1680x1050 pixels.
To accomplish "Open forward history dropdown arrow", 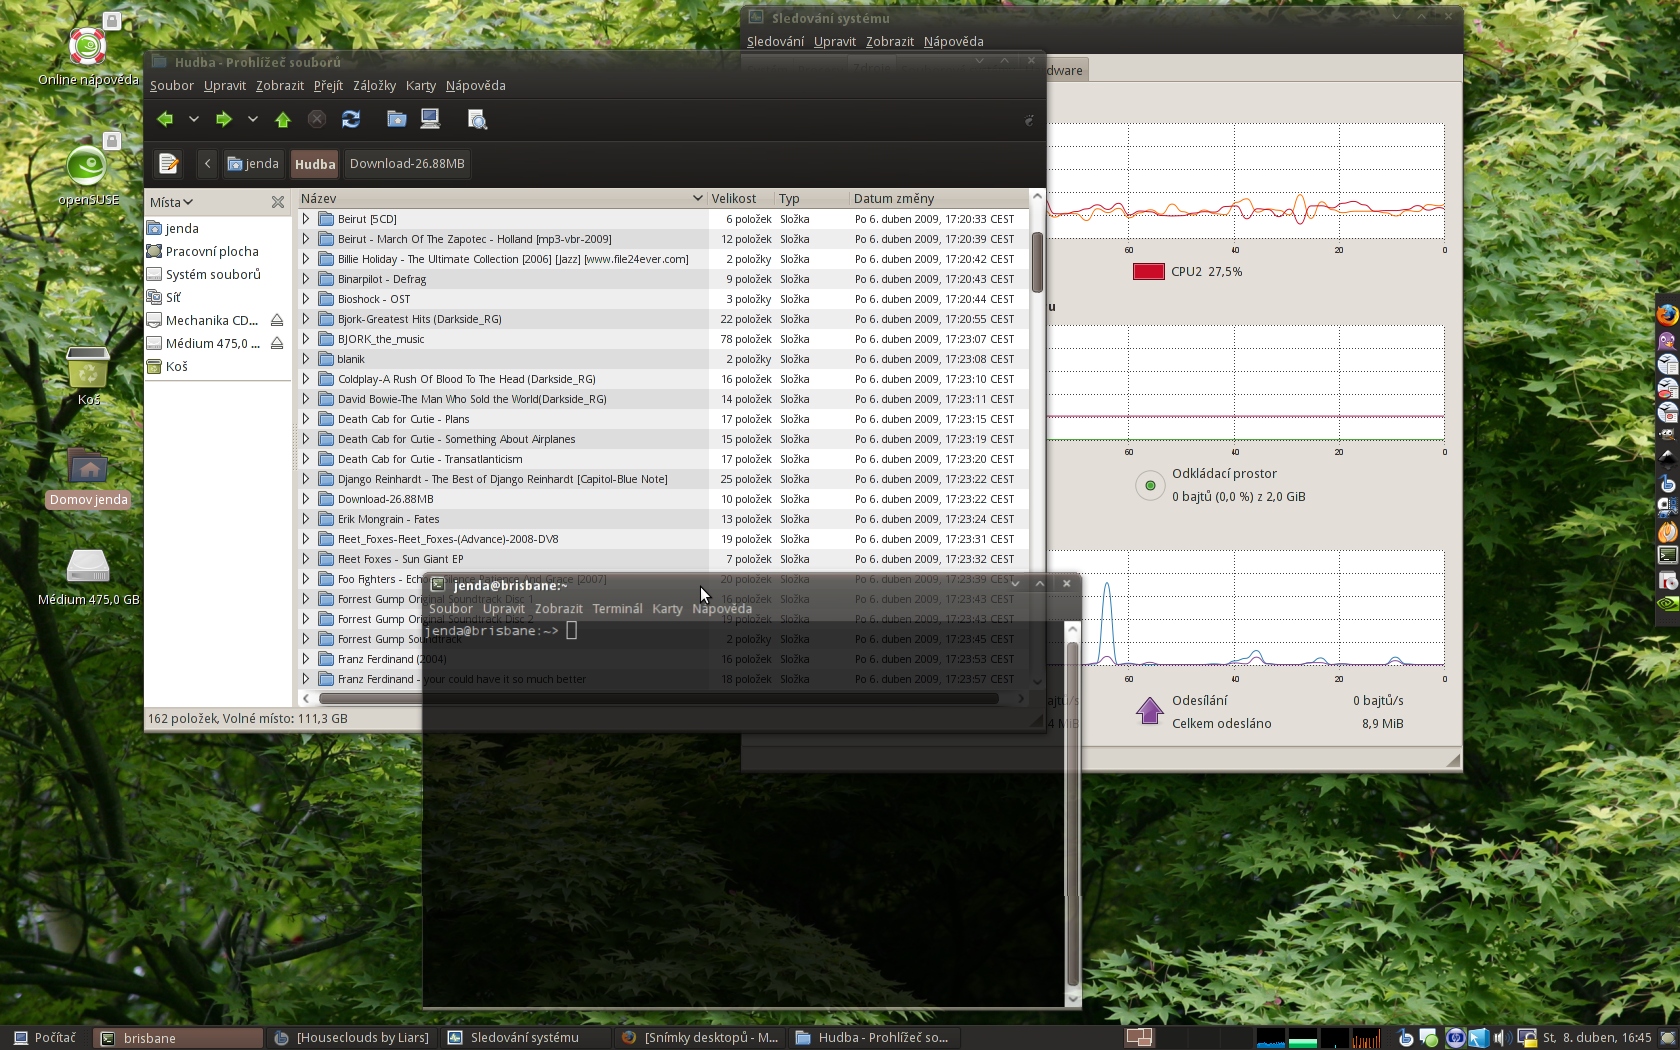I will 253,119.
